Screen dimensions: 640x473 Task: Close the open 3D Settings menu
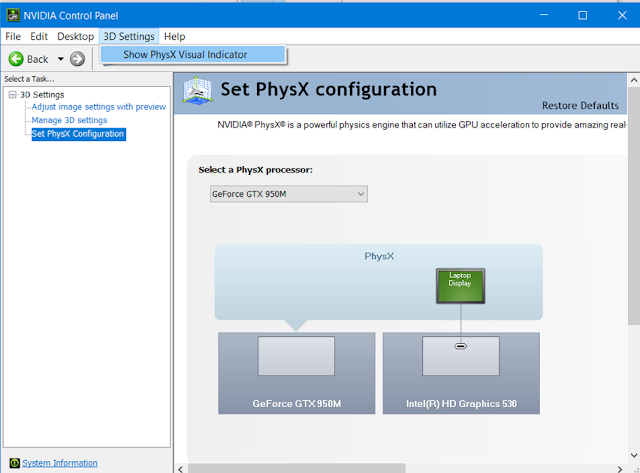[x=129, y=36]
